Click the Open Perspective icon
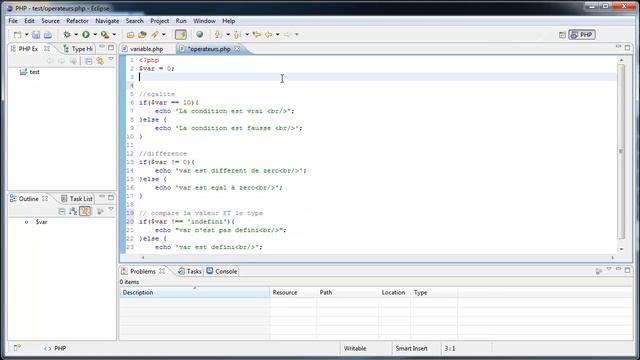 pyautogui.click(x=562, y=35)
